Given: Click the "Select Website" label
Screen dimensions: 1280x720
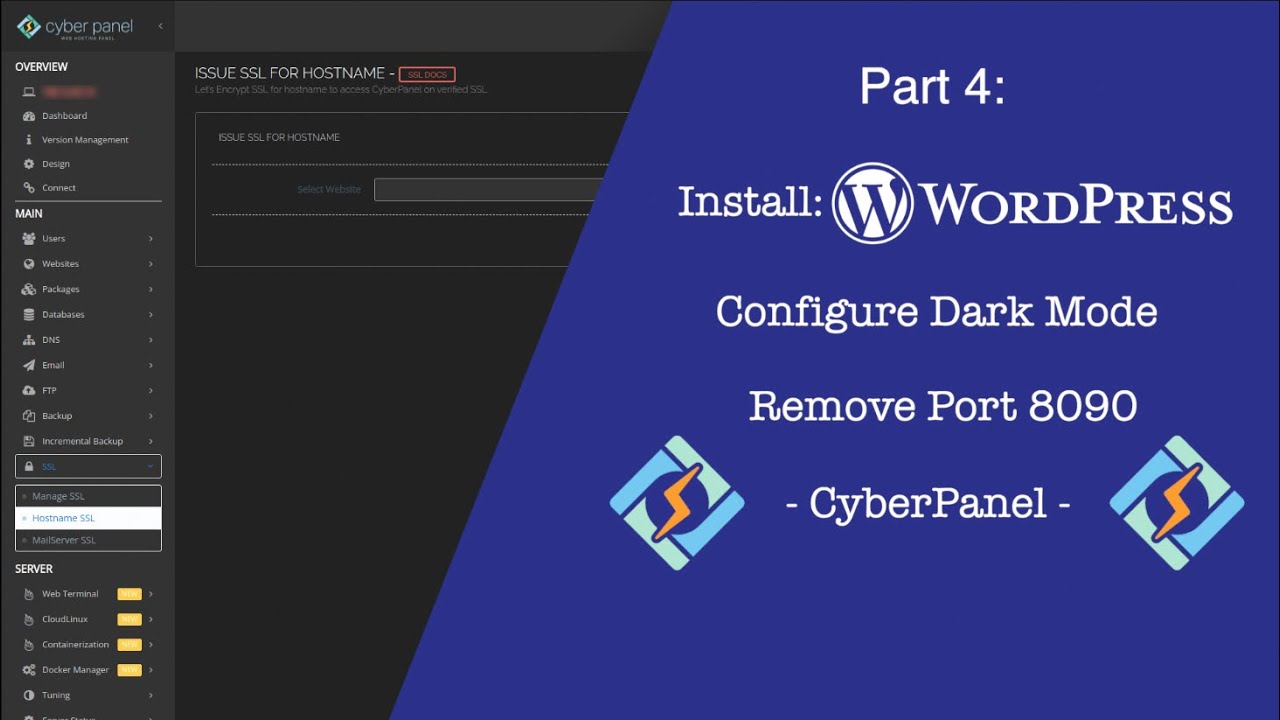Looking at the screenshot, I should 329,190.
